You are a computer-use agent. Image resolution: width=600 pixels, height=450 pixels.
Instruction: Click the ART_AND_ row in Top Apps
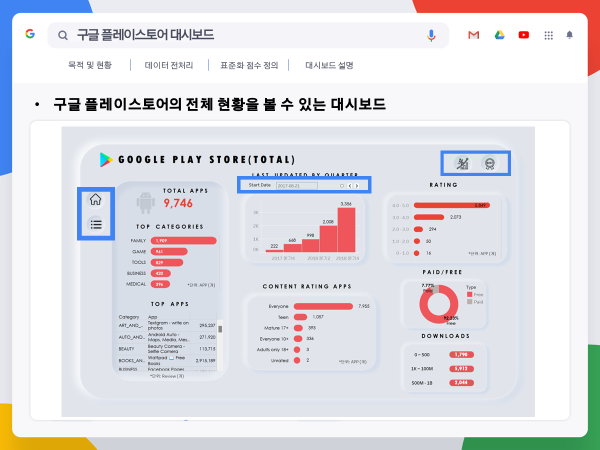click(x=167, y=325)
